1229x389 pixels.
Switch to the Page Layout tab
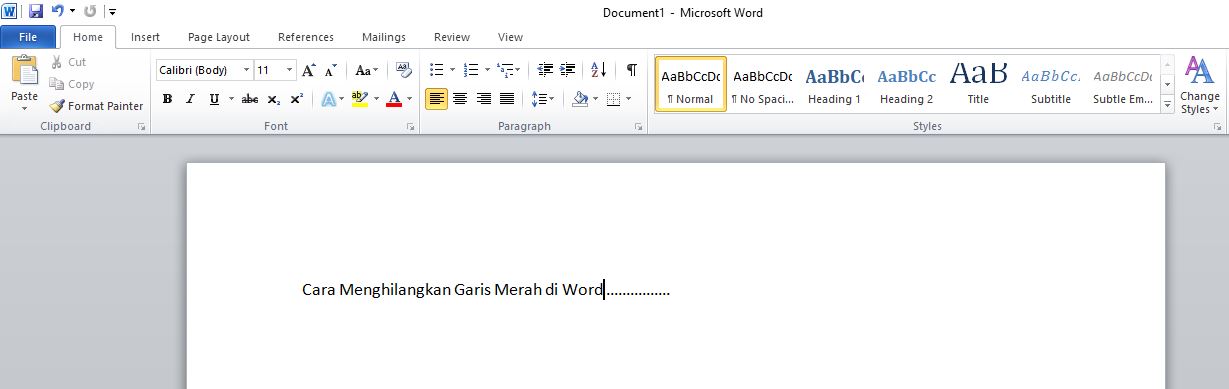pos(219,37)
